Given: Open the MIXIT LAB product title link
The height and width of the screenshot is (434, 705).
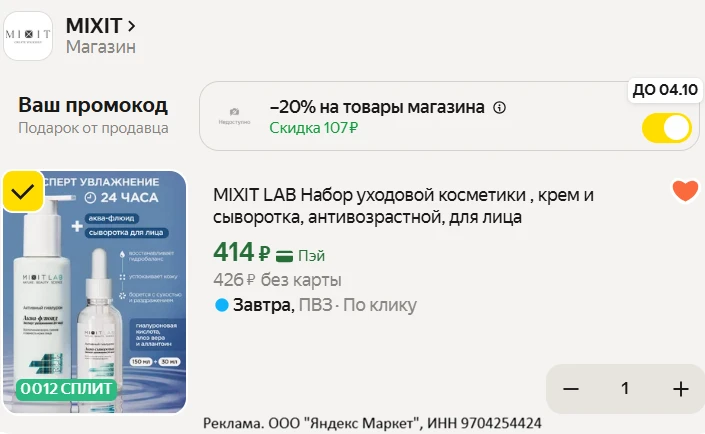Looking at the screenshot, I should tap(403, 206).
